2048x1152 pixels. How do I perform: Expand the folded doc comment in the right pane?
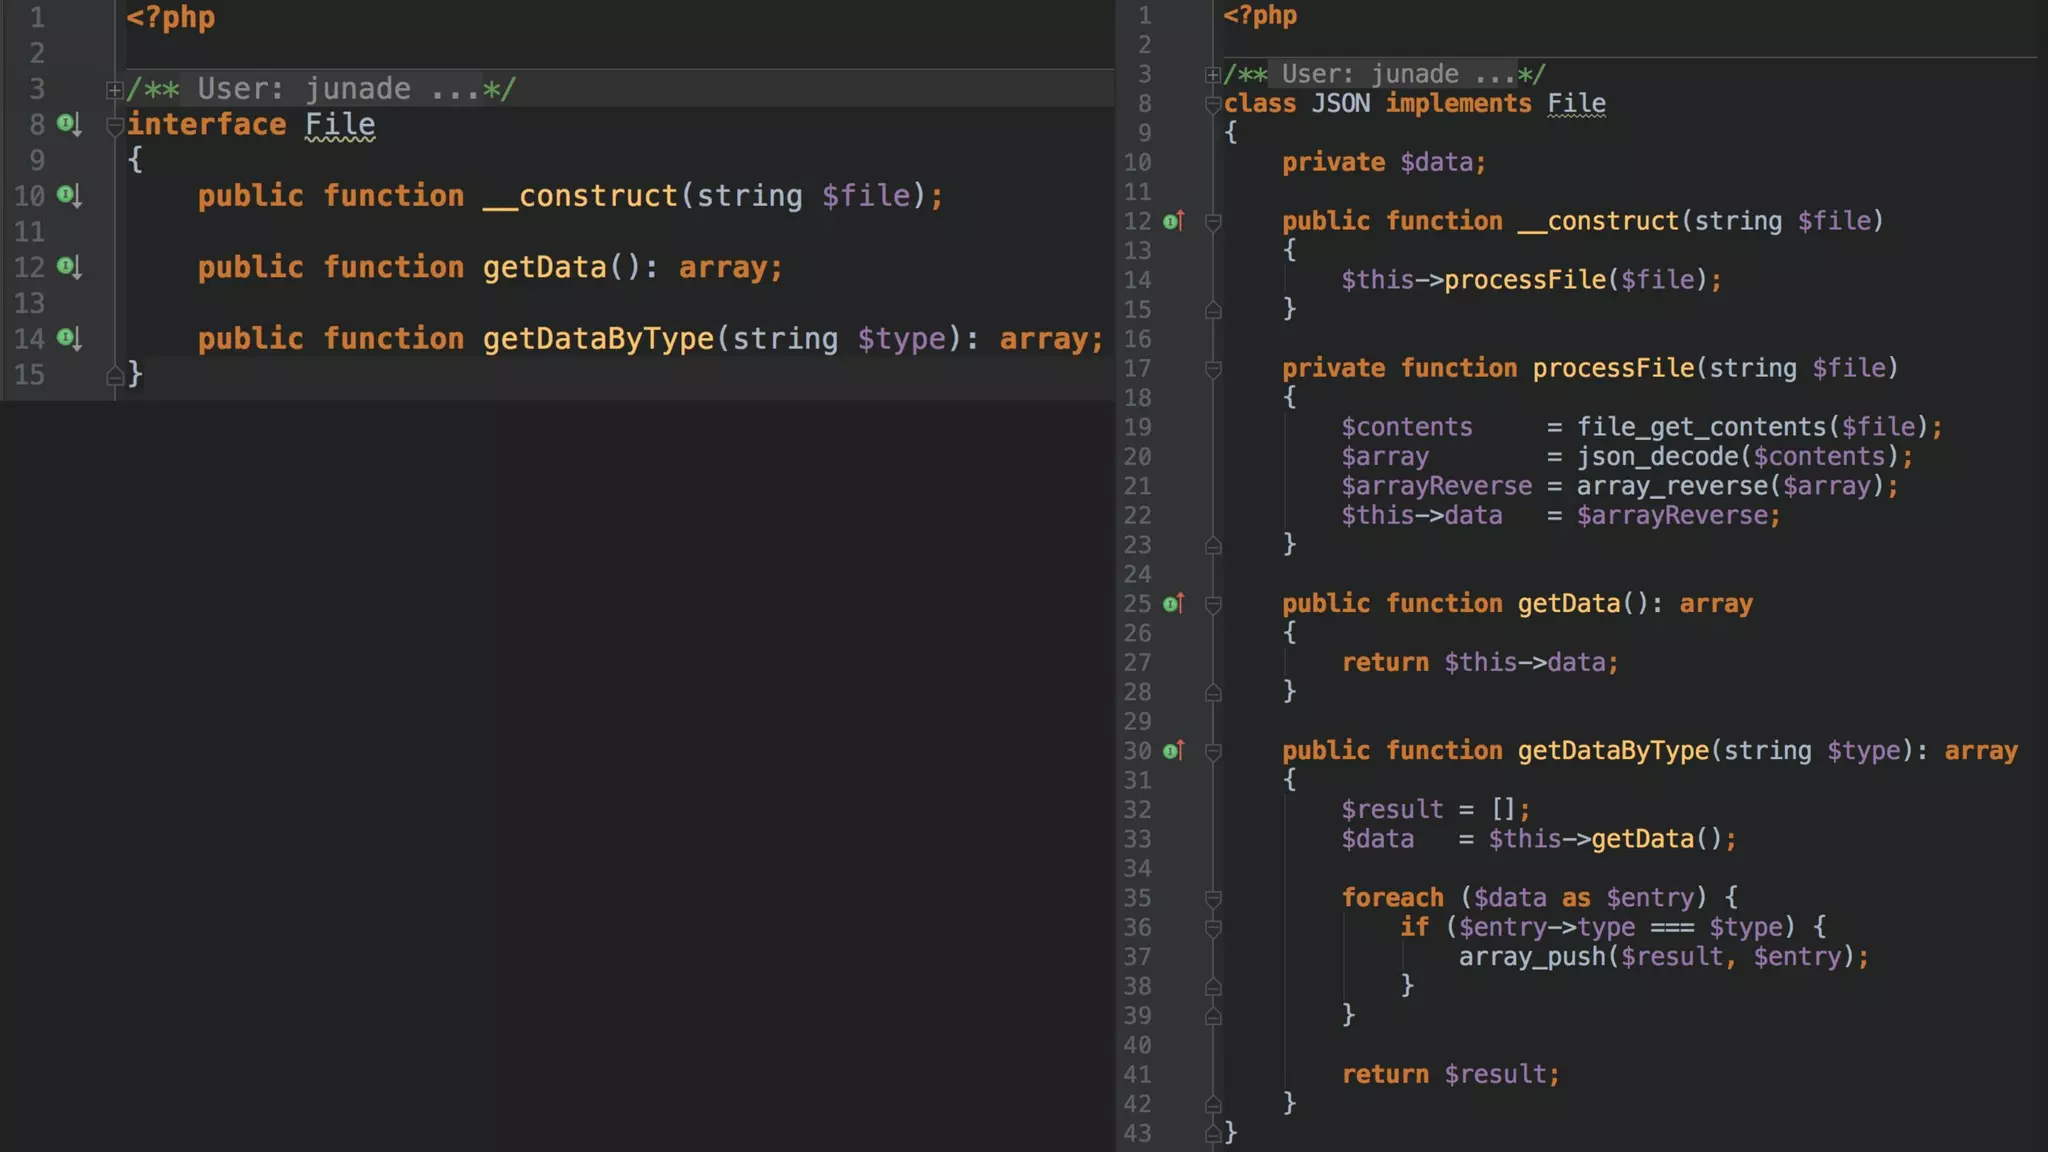tap(1212, 75)
